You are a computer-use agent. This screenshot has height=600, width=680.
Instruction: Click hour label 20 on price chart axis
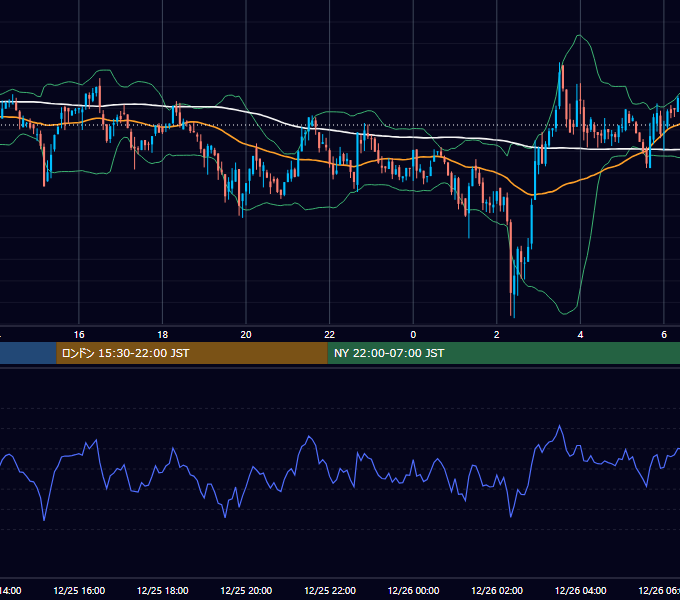pos(246,335)
